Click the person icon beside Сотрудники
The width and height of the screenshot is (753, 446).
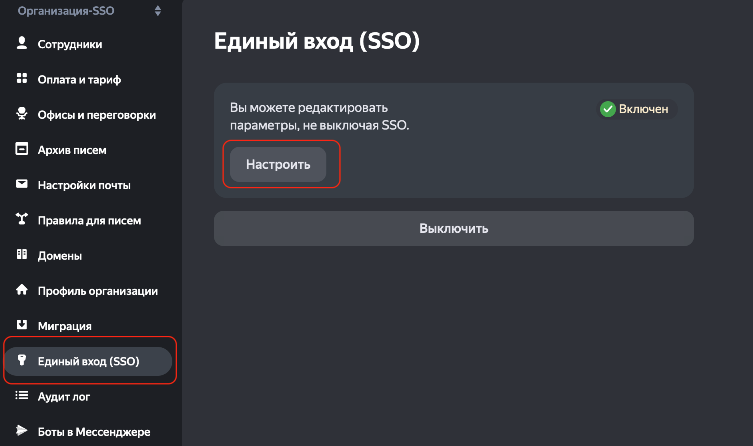22,43
